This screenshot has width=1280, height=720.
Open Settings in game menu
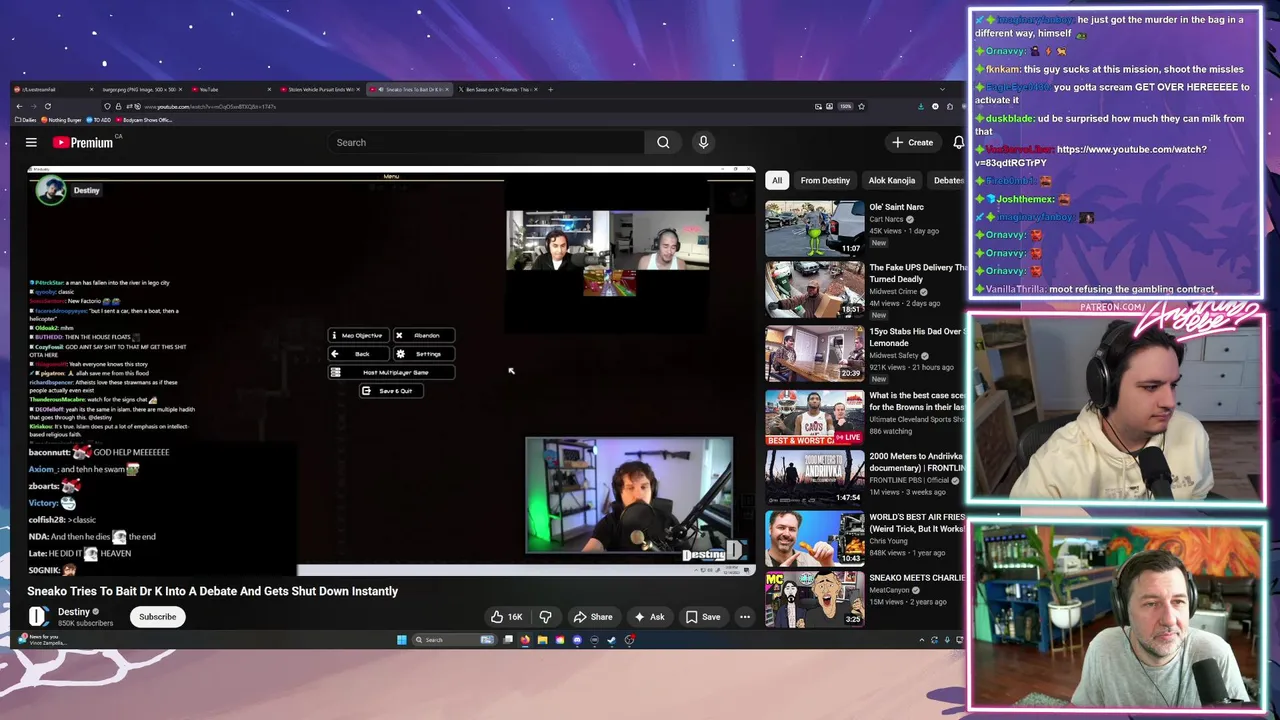point(424,354)
